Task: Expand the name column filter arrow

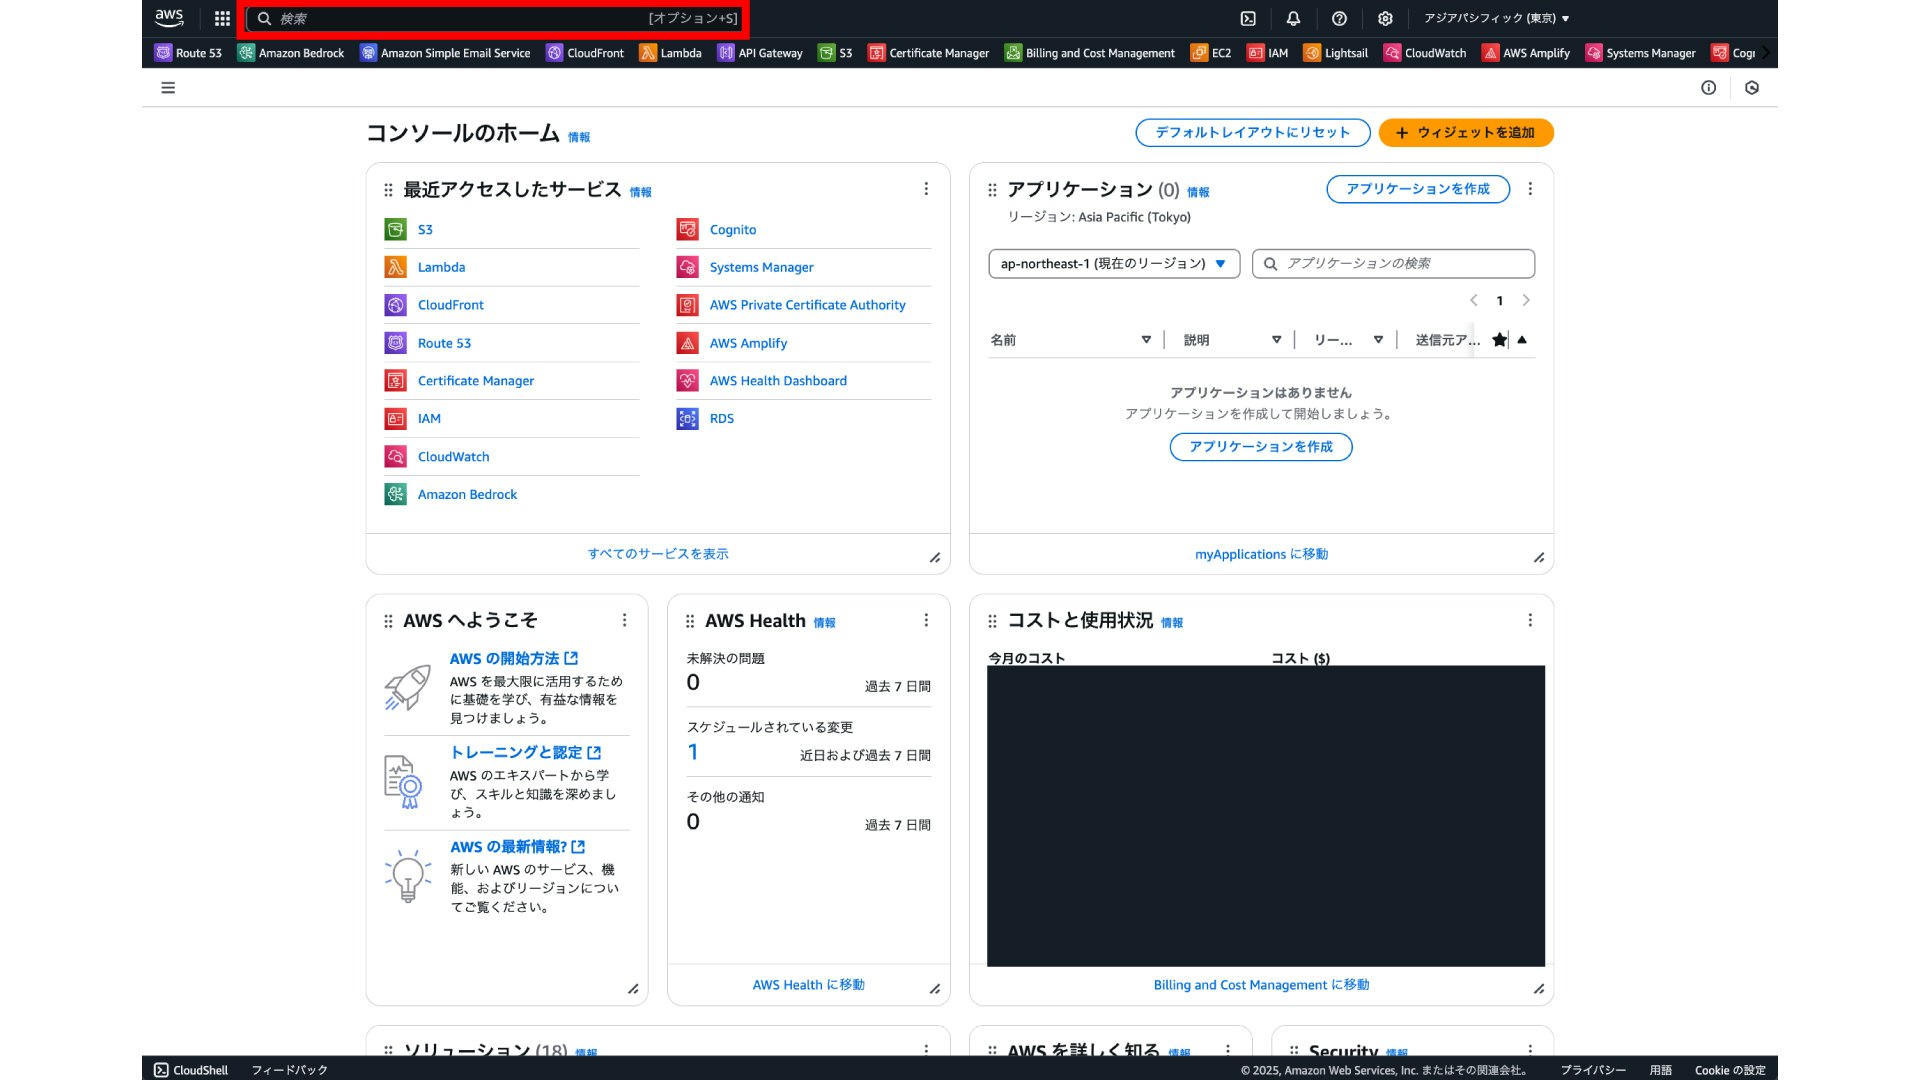Action: pyautogui.click(x=1146, y=340)
